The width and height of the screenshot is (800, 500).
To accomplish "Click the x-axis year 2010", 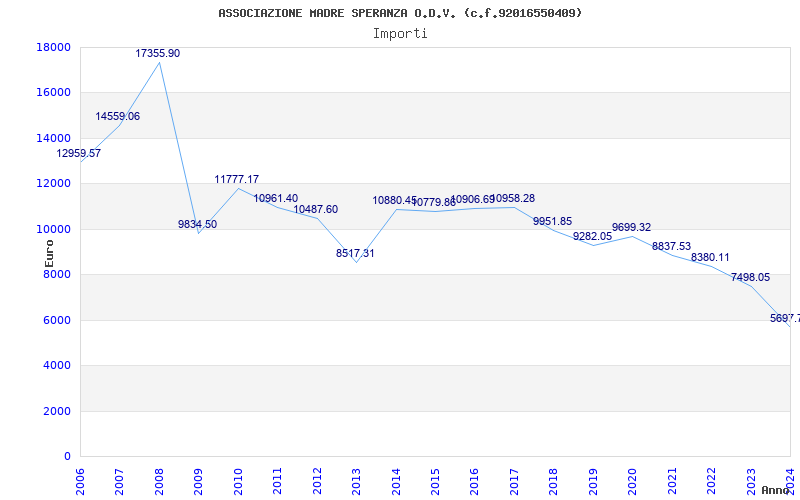I will coord(238,481).
